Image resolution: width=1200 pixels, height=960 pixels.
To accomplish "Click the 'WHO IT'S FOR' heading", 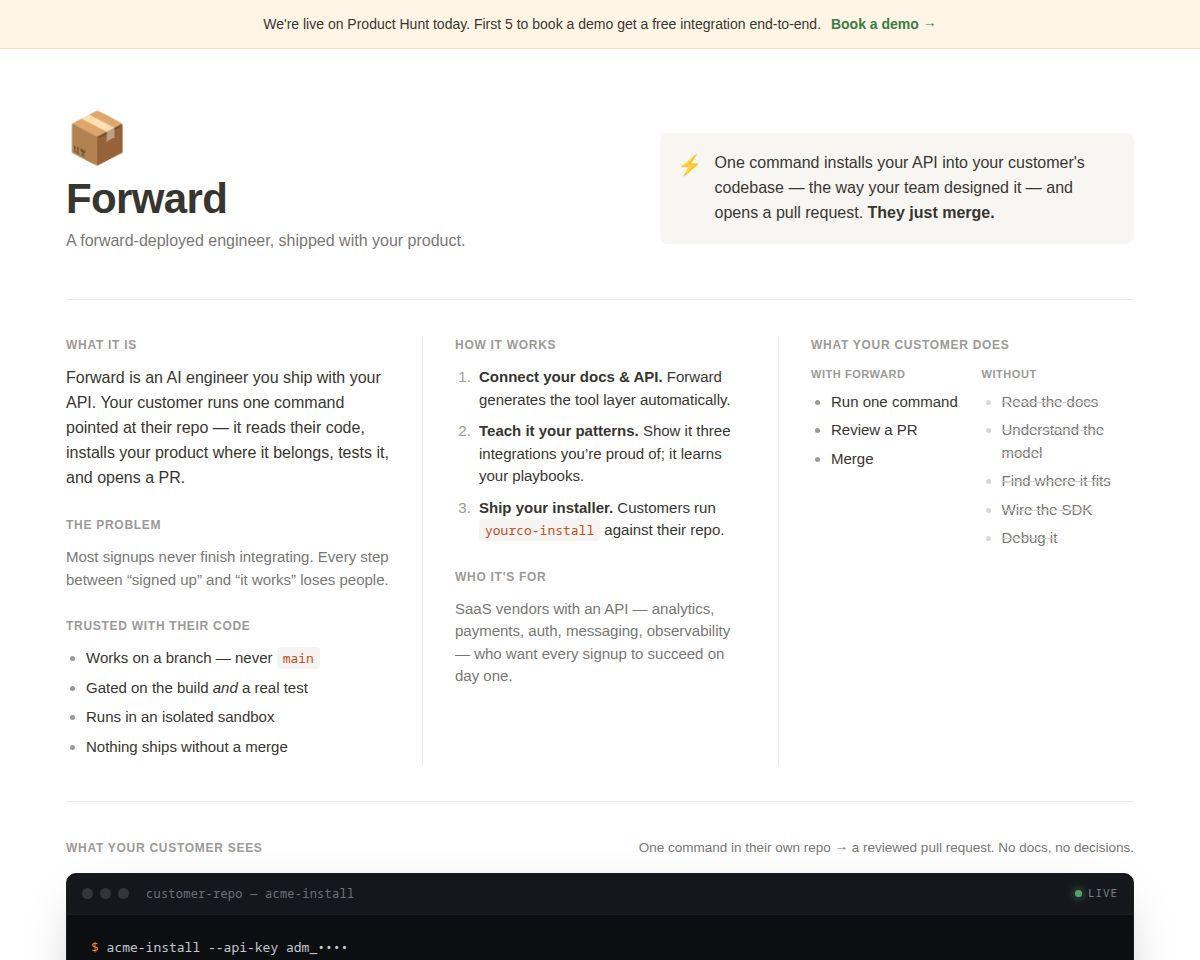I will point(500,577).
